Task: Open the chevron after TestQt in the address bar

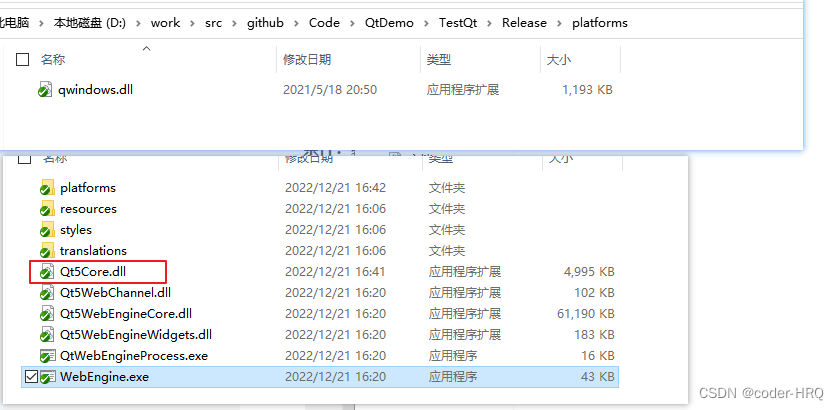Action: pos(490,23)
